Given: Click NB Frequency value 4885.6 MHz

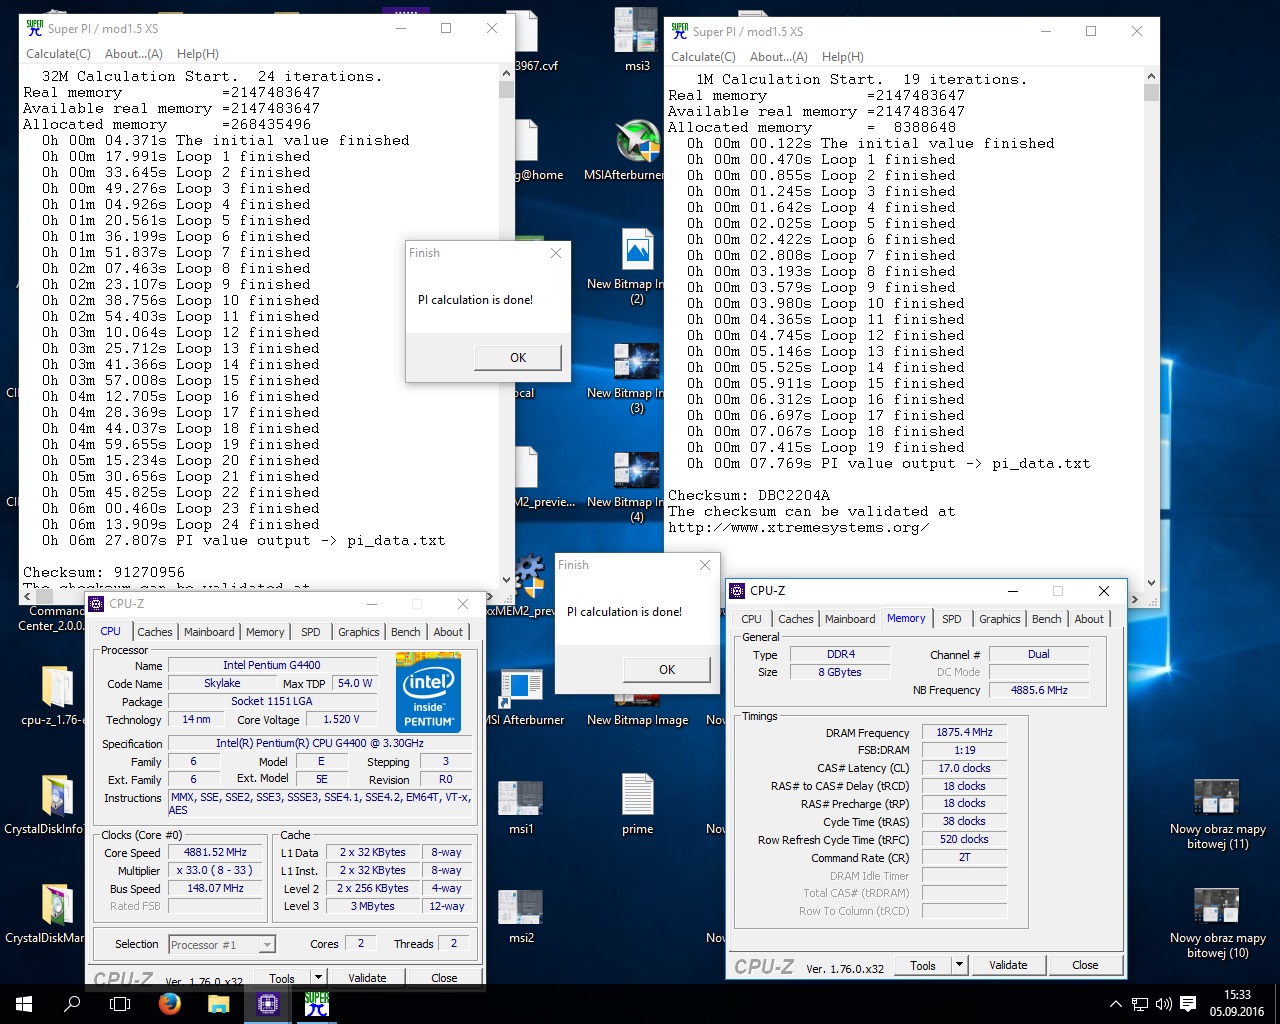Looking at the screenshot, I should 1039,690.
